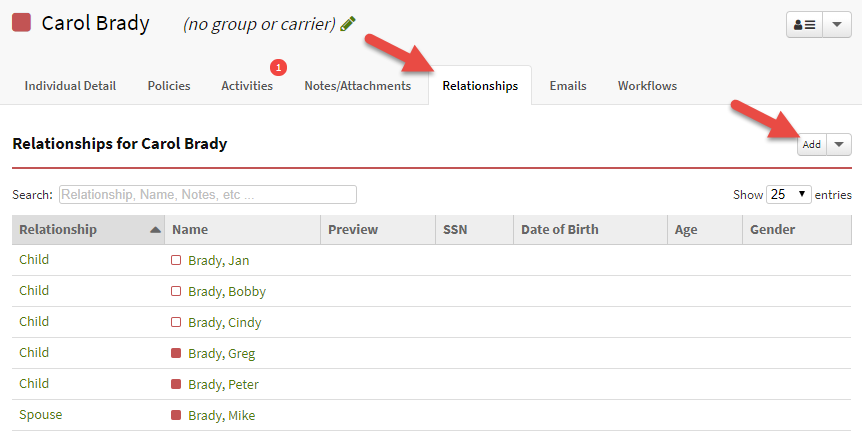Viewport: 862px width, 440px height.
Task: Click the sort arrow in Relationship header
Action: (x=156, y=230)
